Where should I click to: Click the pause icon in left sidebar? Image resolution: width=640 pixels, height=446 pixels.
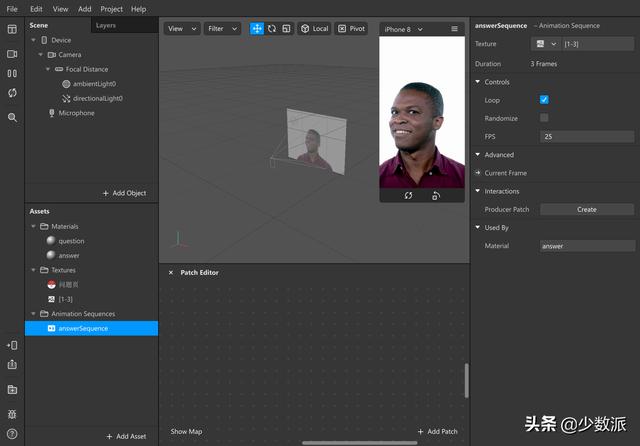click(12, 73)
